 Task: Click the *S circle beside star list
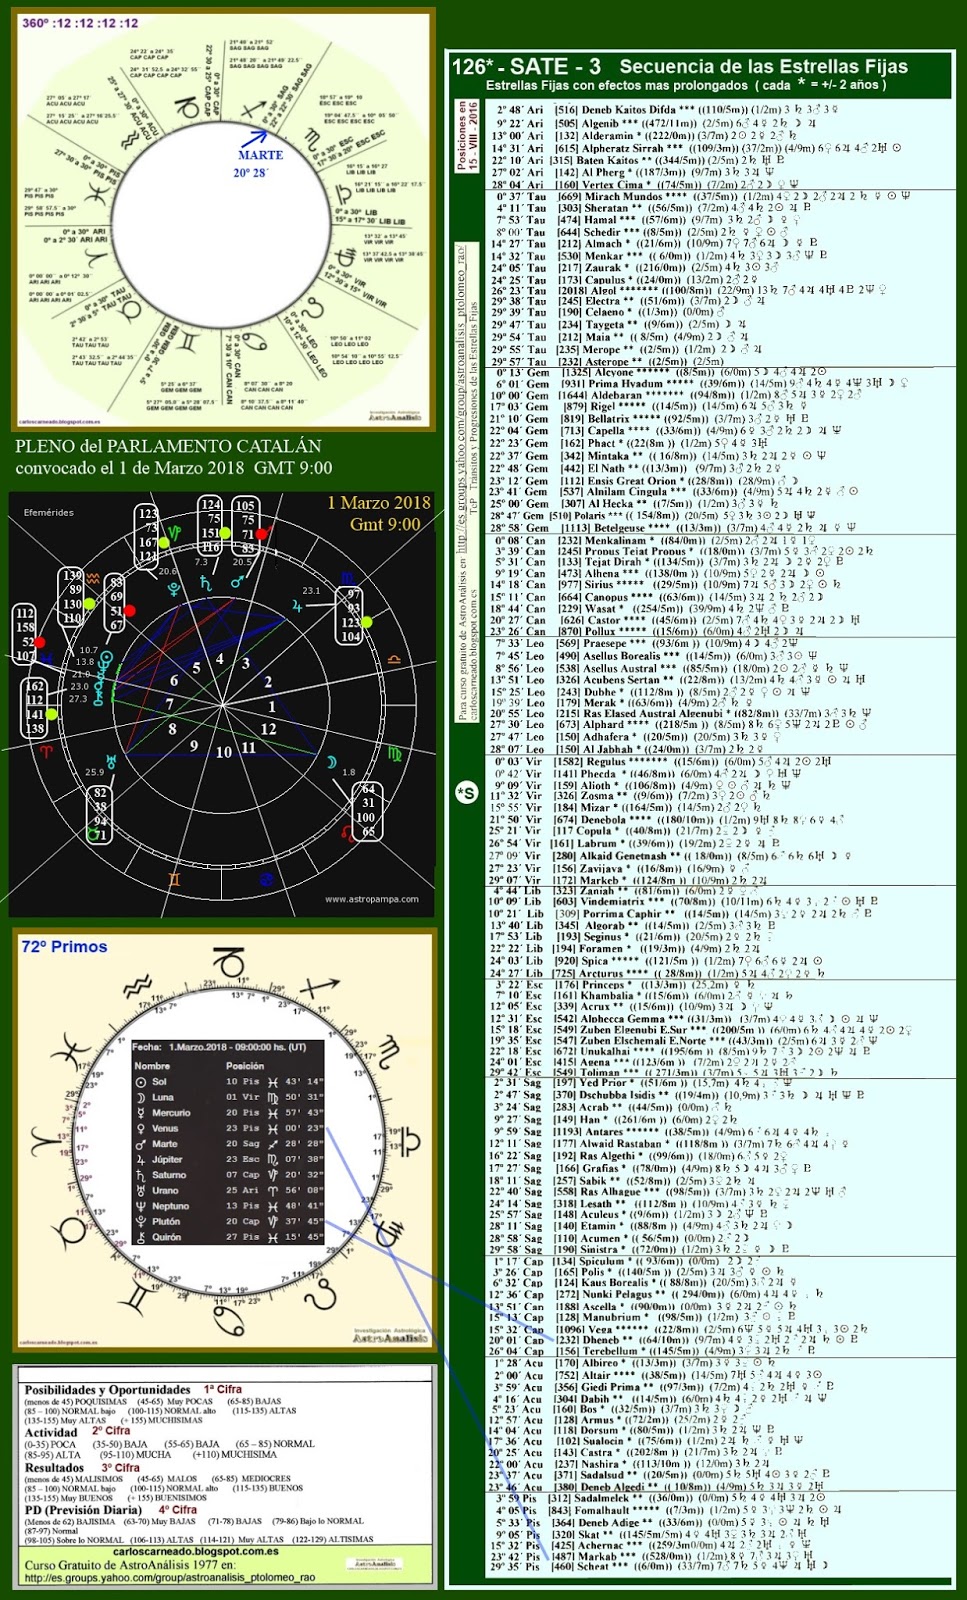click(466, 793)
